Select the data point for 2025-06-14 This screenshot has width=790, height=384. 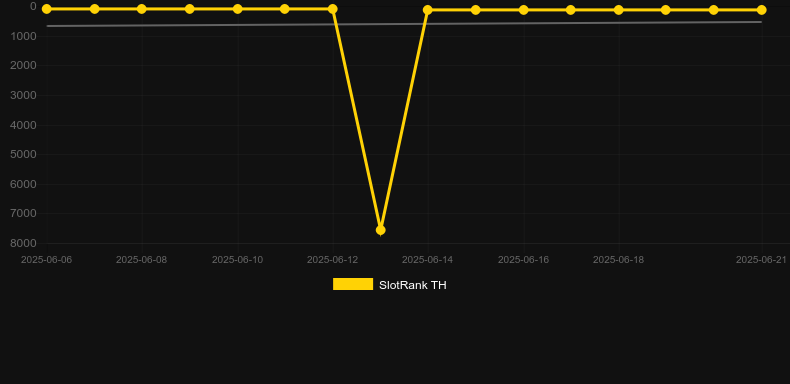point(428,10)
